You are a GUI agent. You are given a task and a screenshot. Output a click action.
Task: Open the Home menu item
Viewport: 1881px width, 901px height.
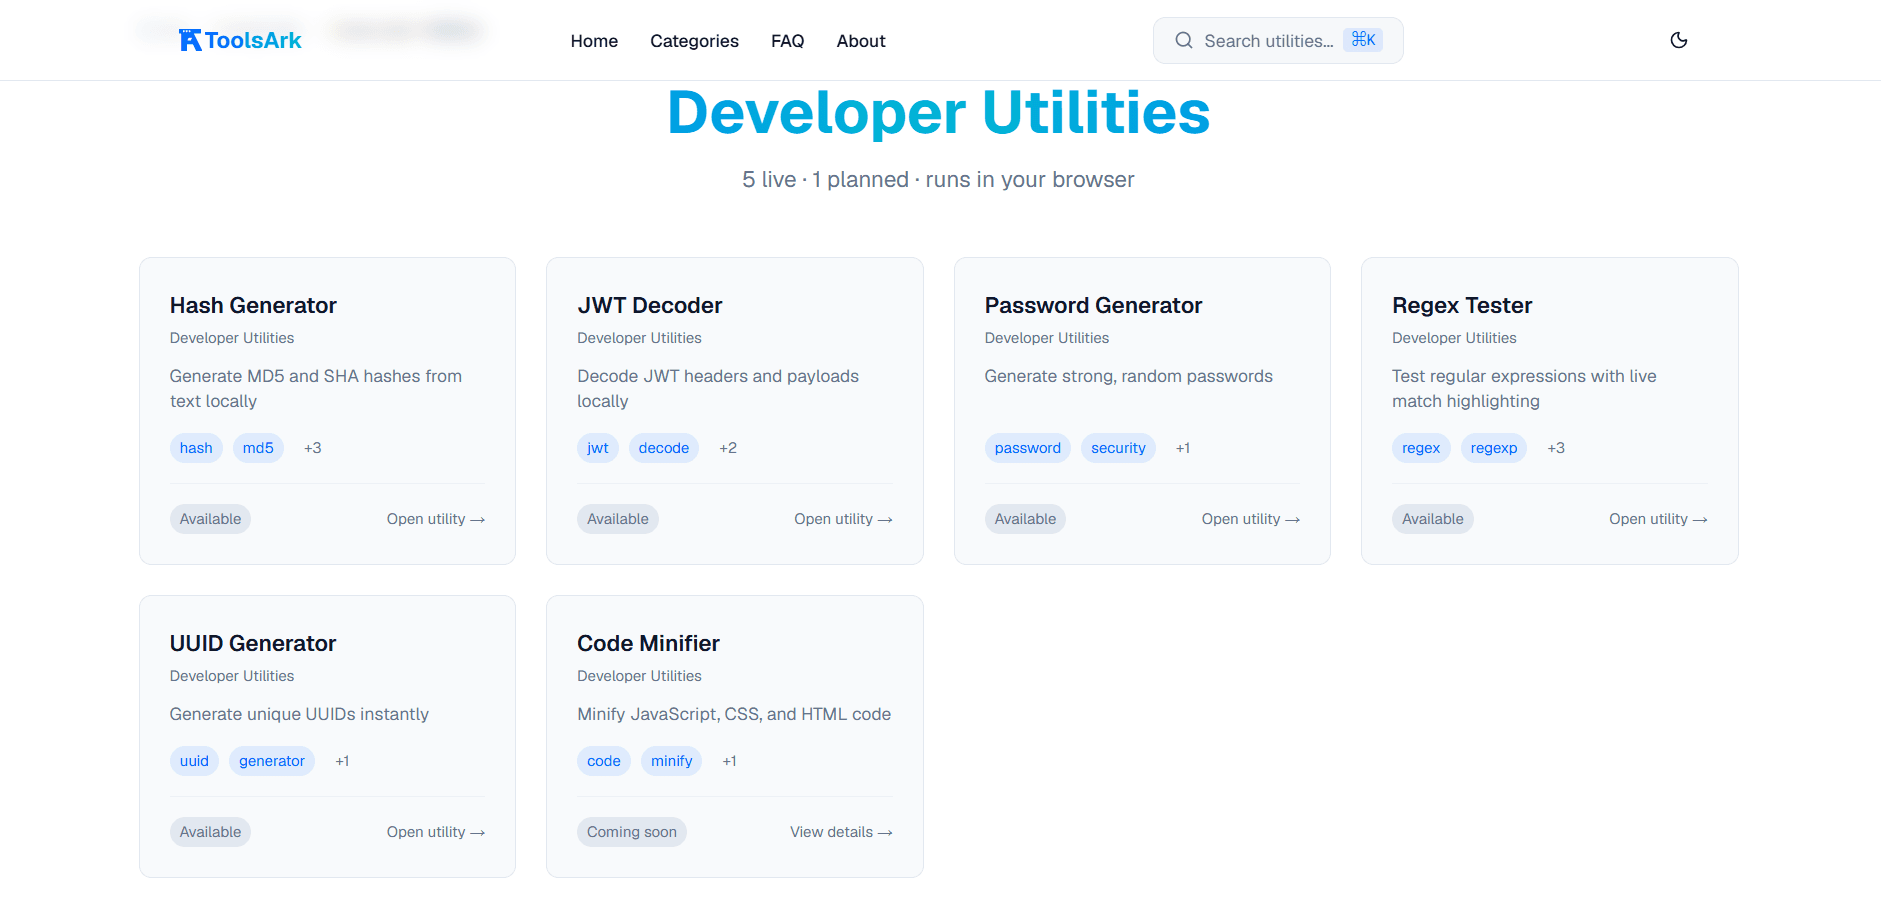[x=594, y=41]
